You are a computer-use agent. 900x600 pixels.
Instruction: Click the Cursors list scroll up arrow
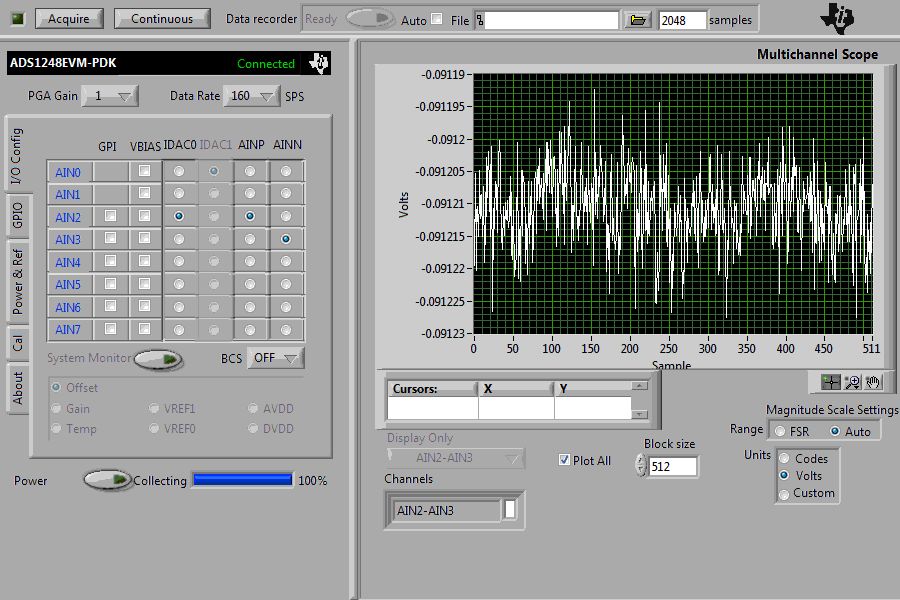639,386
